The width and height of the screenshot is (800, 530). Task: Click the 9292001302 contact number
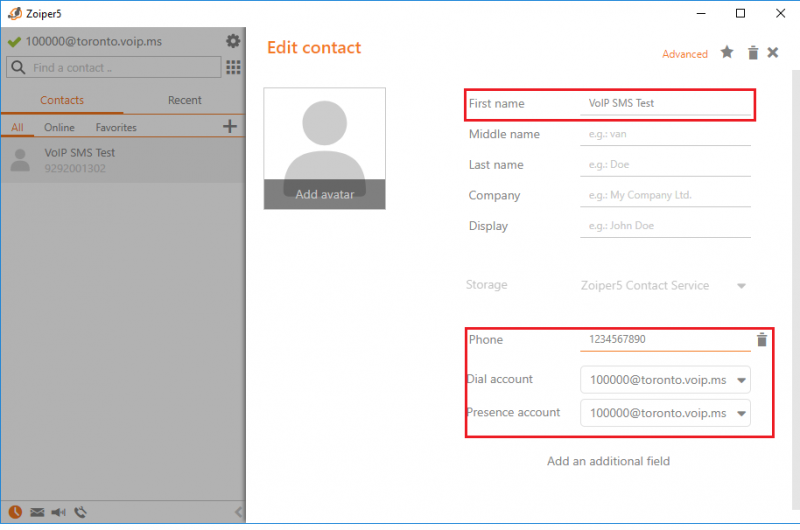pos(75,168)
